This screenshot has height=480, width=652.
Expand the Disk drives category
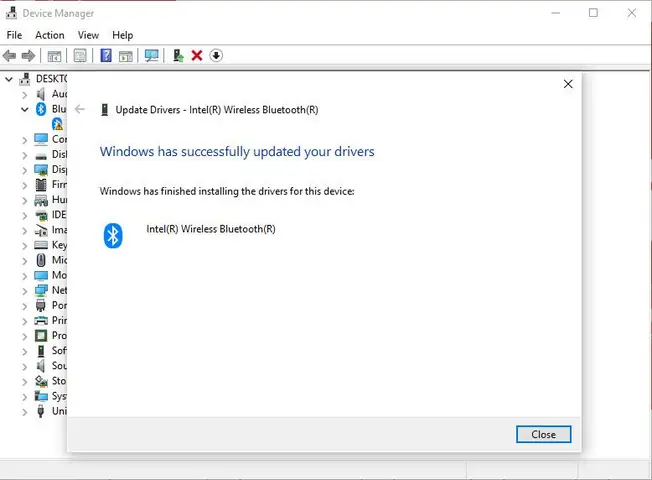25,155
